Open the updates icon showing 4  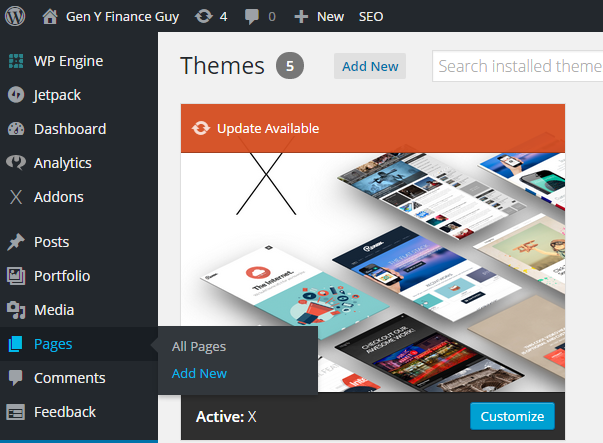click(x=203, y=17)
